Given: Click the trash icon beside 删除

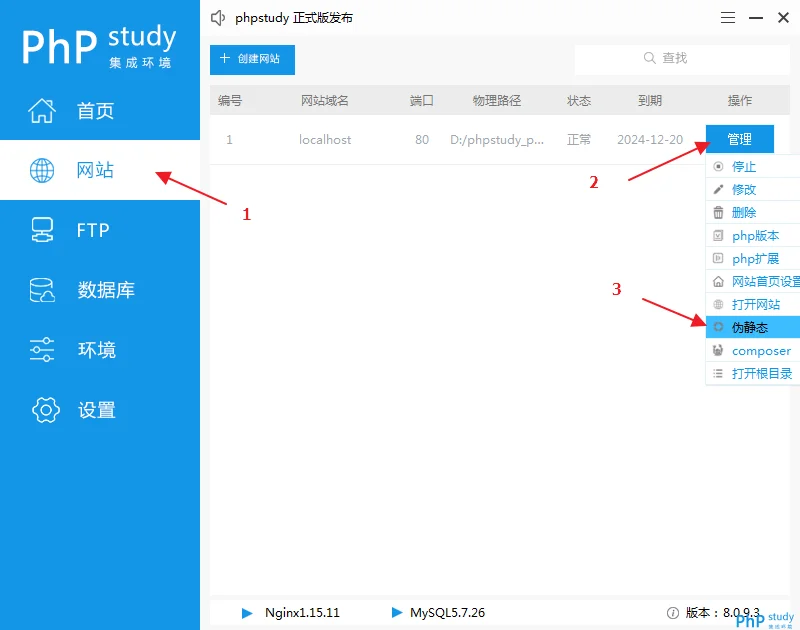Looking at the screenshot, I should 718,212.
